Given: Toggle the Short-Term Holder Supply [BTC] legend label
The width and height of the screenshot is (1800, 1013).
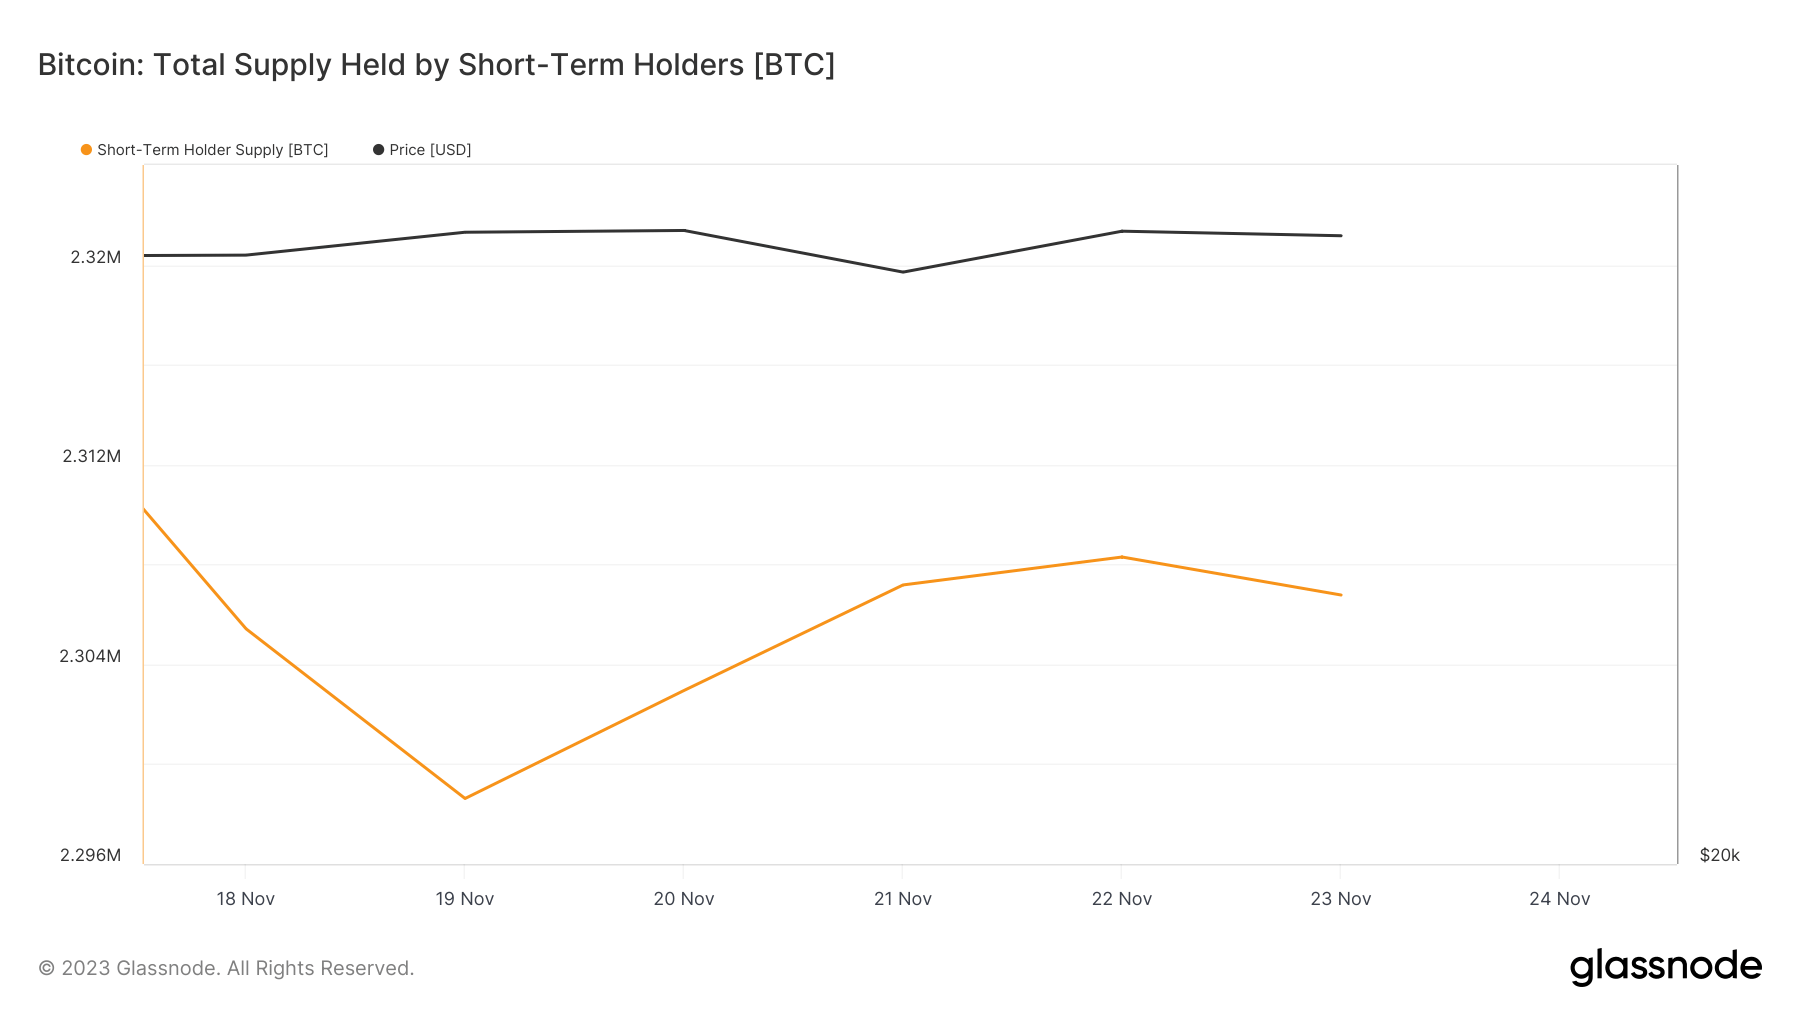Looking at the screenshot, I should pos(212,150).
